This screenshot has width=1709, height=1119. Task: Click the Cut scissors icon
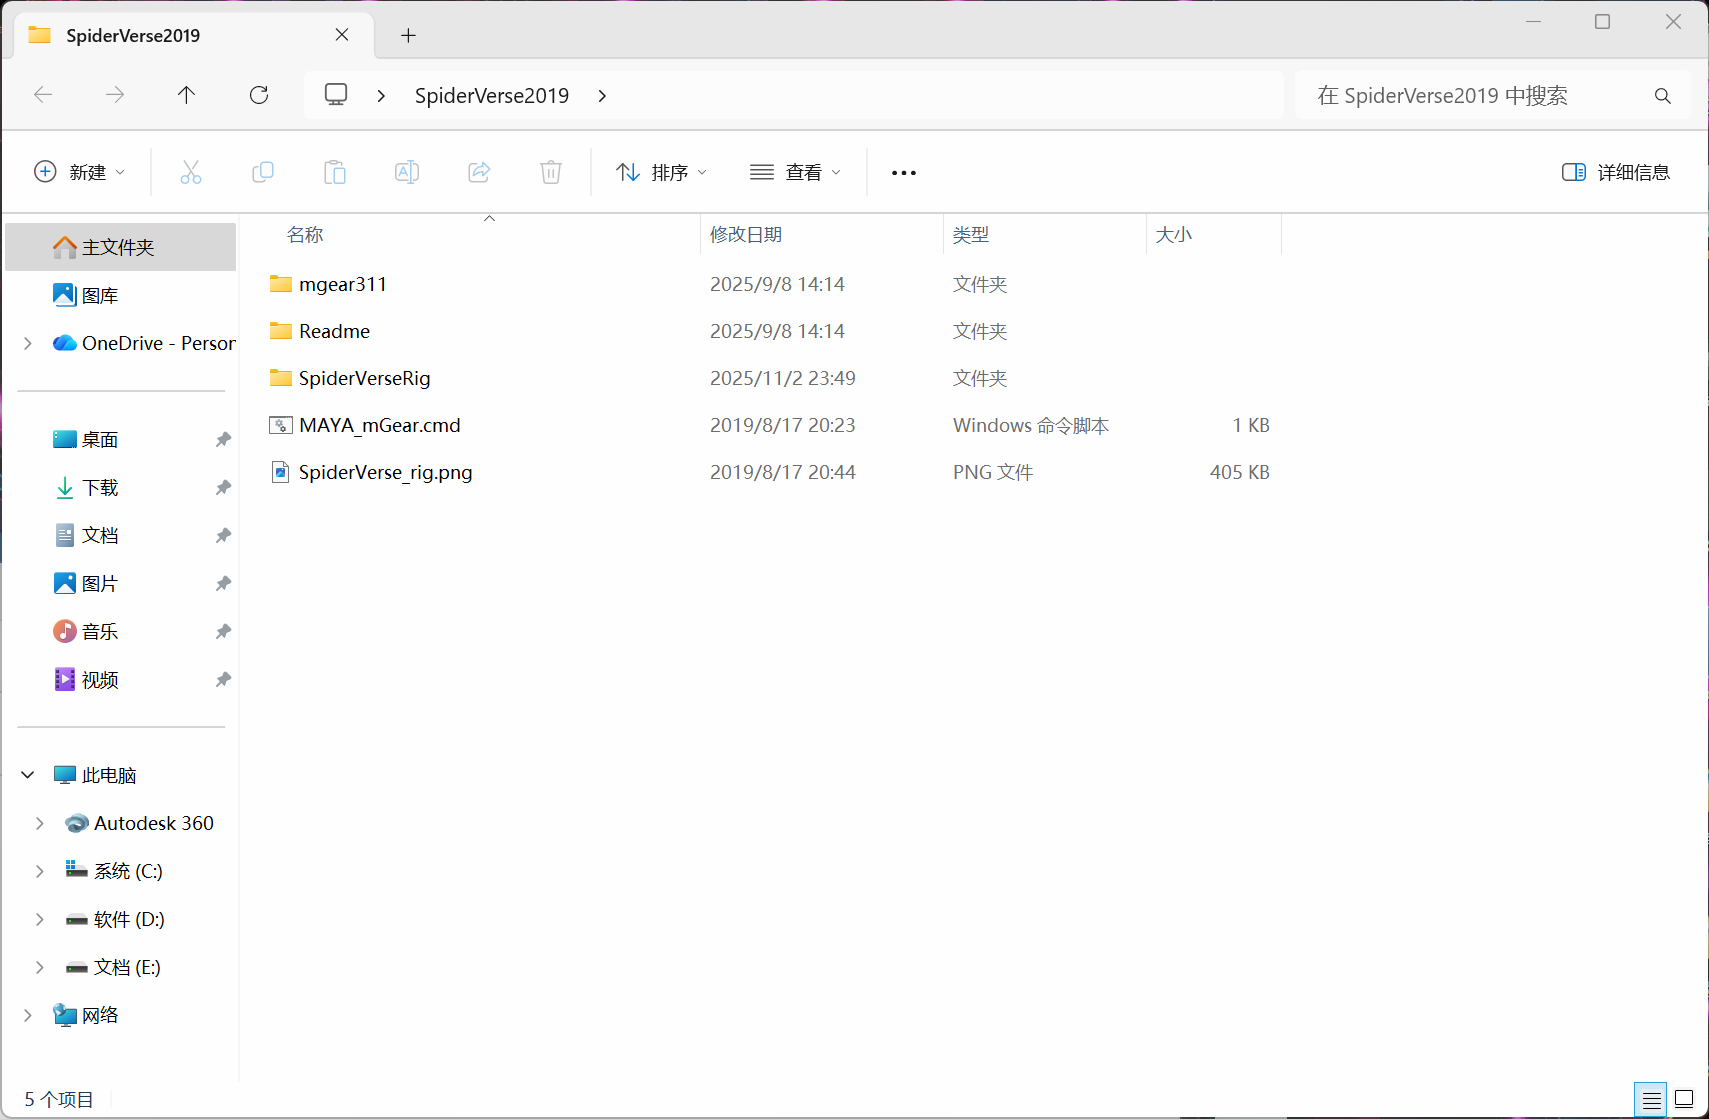click(191, 172)
